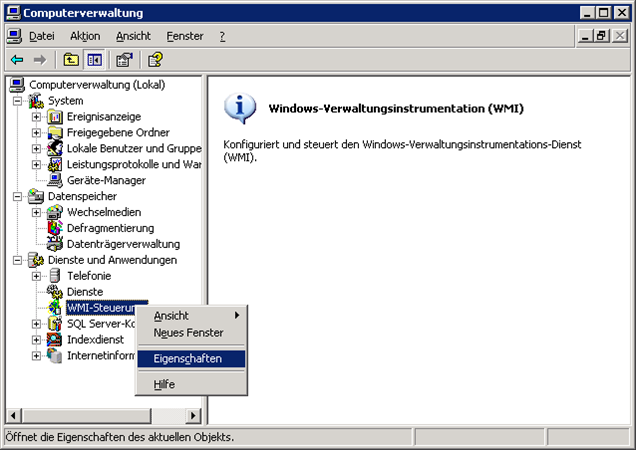Expand the Telefonie node
636x450 pixels.
tap(36, 276)
